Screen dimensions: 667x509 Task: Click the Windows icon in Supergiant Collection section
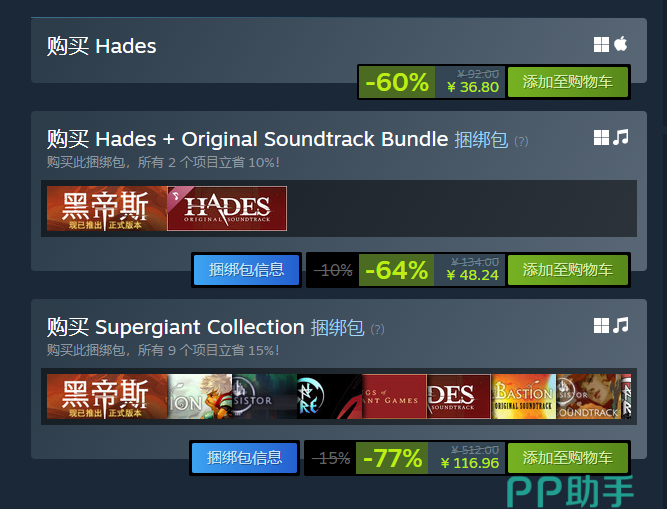pyautogui.click(x=601, y=325)
